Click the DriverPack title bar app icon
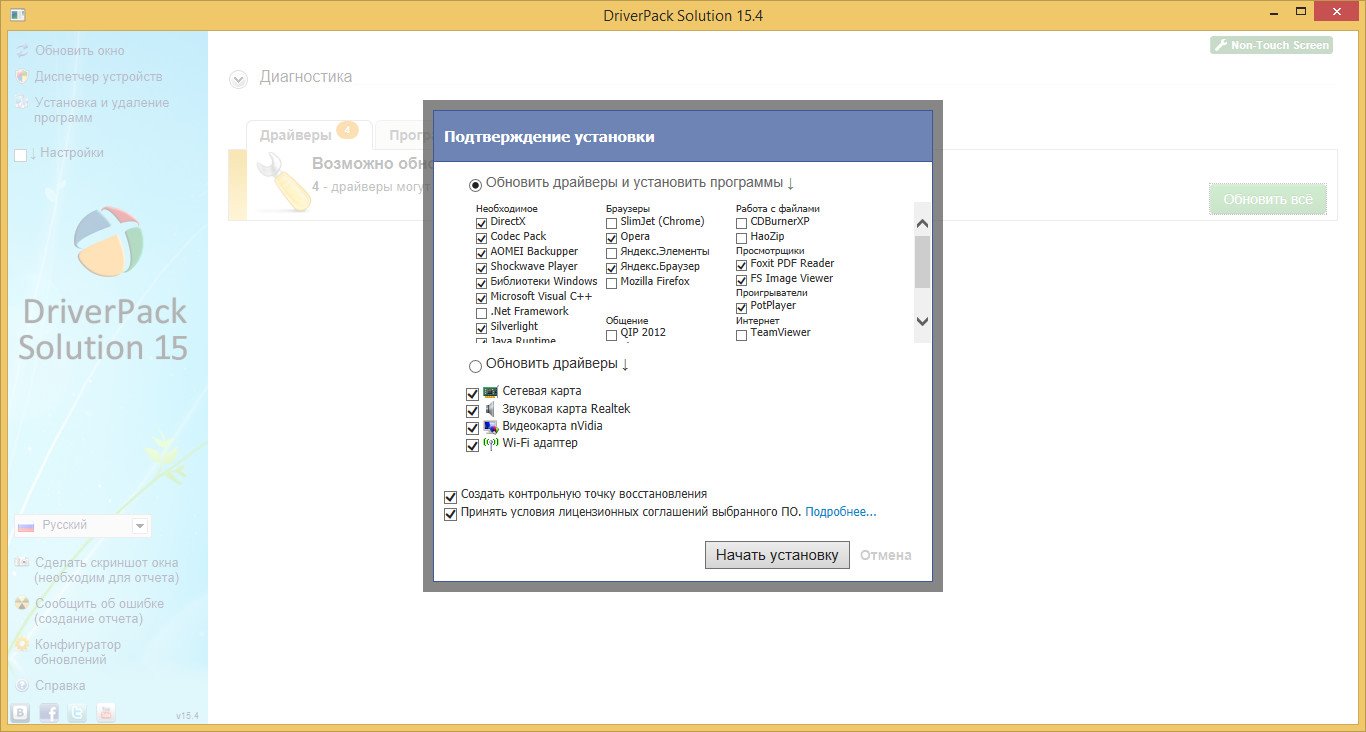 [16, 15]
